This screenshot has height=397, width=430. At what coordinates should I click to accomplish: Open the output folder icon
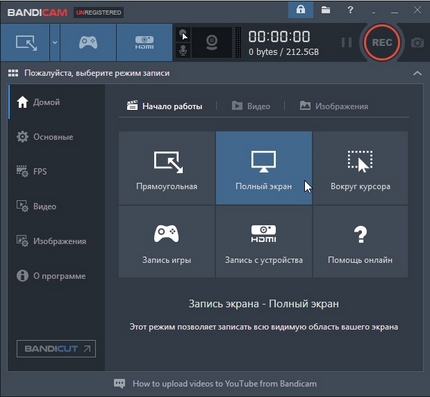click(x=326, y=10)
